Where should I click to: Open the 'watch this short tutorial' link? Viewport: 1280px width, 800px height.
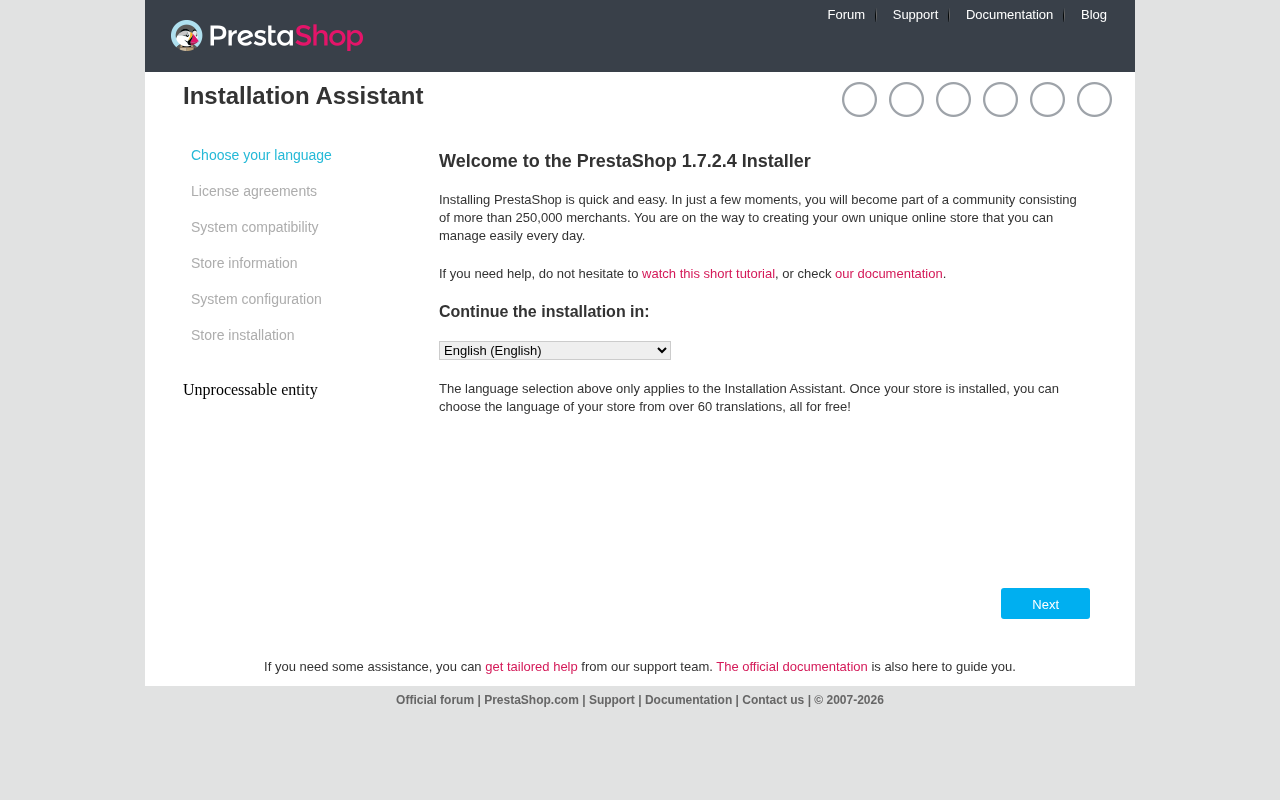pyautogui.click(x=708, y=274)
